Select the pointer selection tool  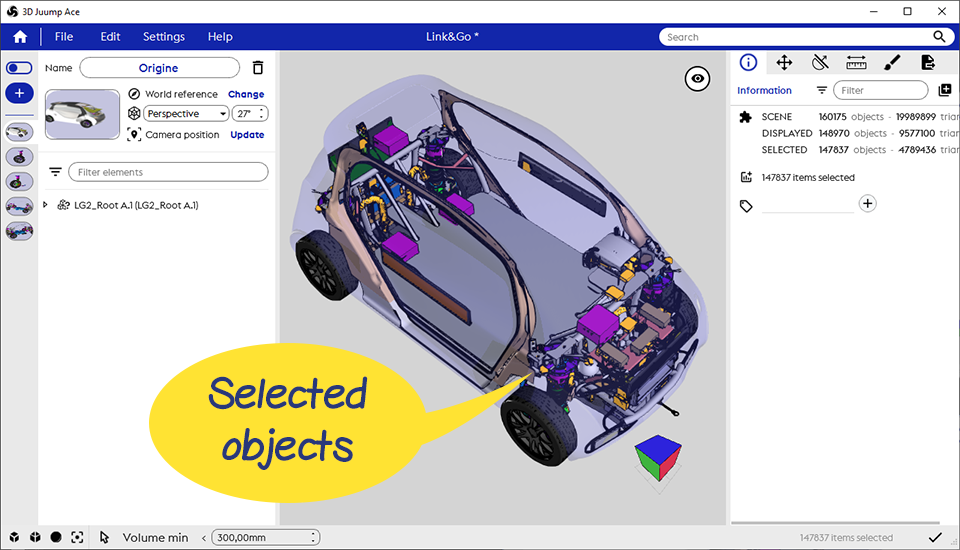[104, 537]
